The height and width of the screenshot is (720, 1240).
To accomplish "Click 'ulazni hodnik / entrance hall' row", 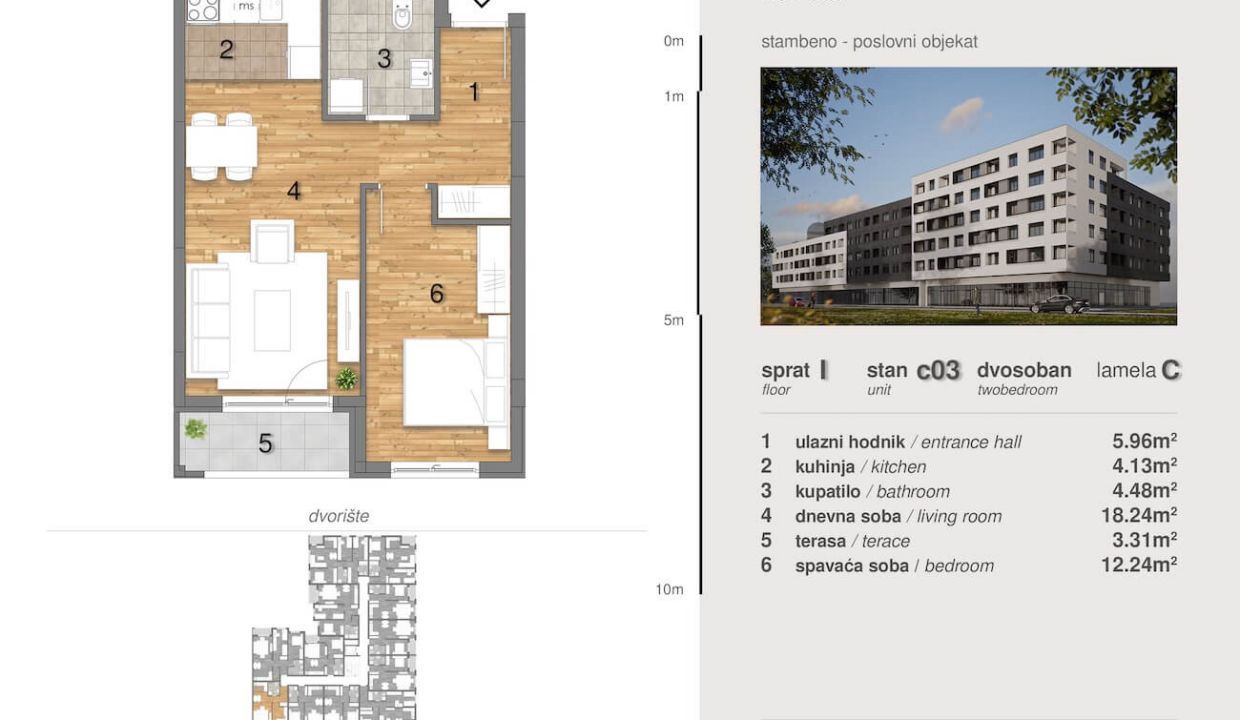I will coord(968,442).
